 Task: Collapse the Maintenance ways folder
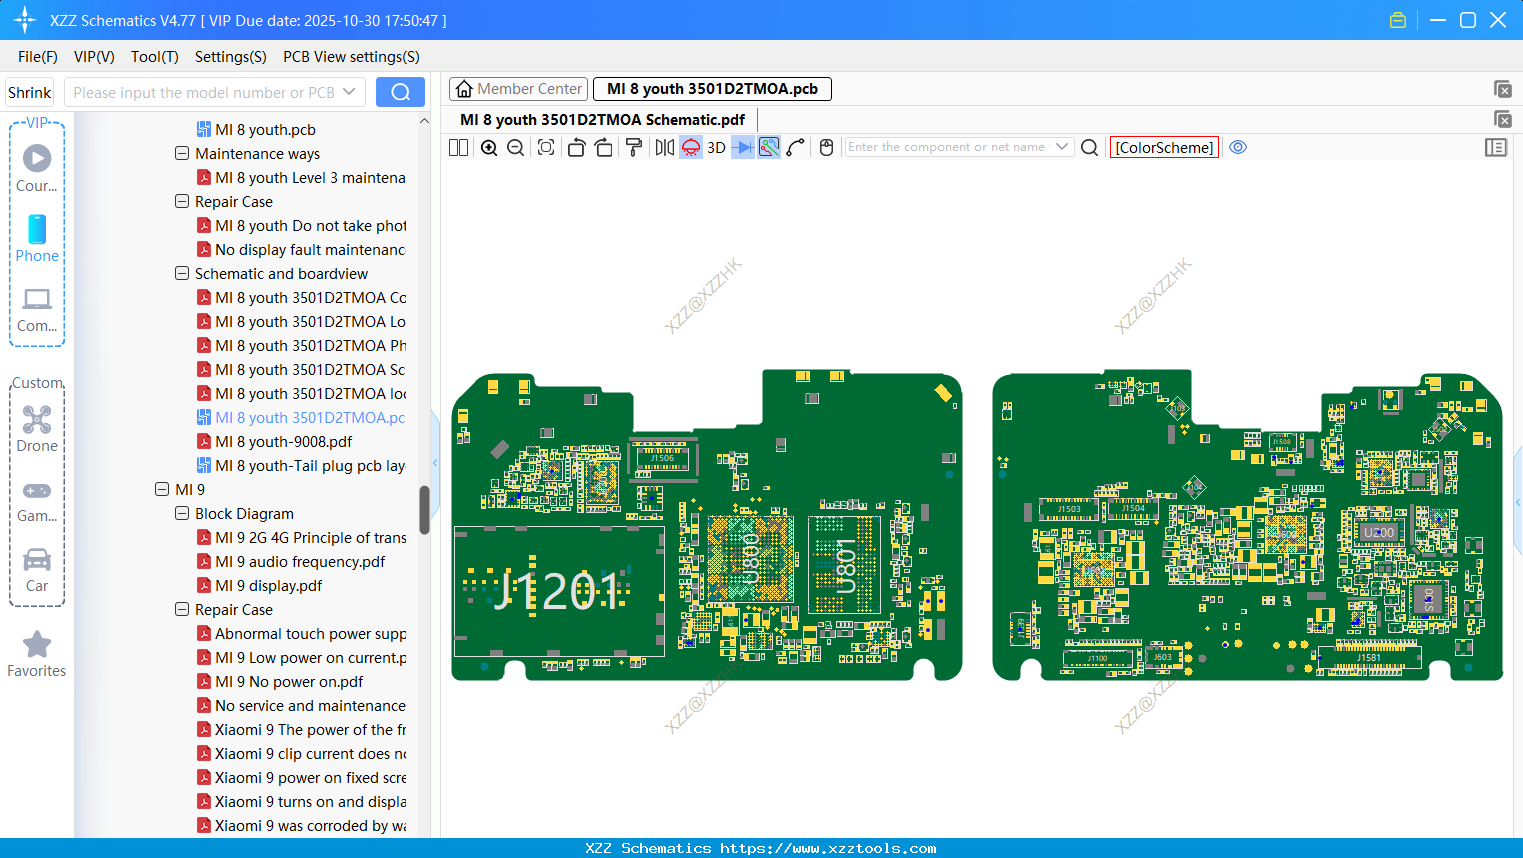(x=182, y=153)
